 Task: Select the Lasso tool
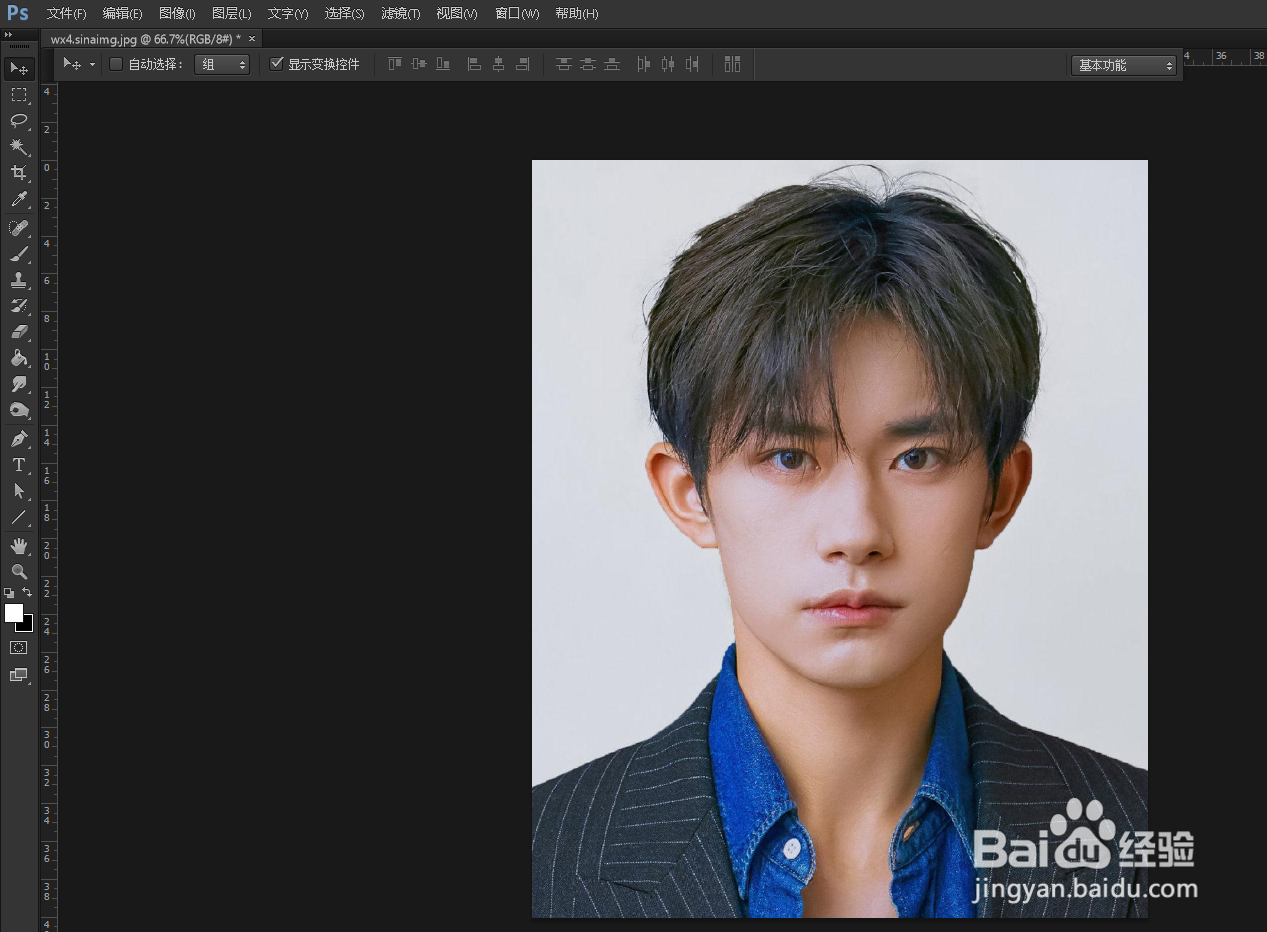pos(19,122)
